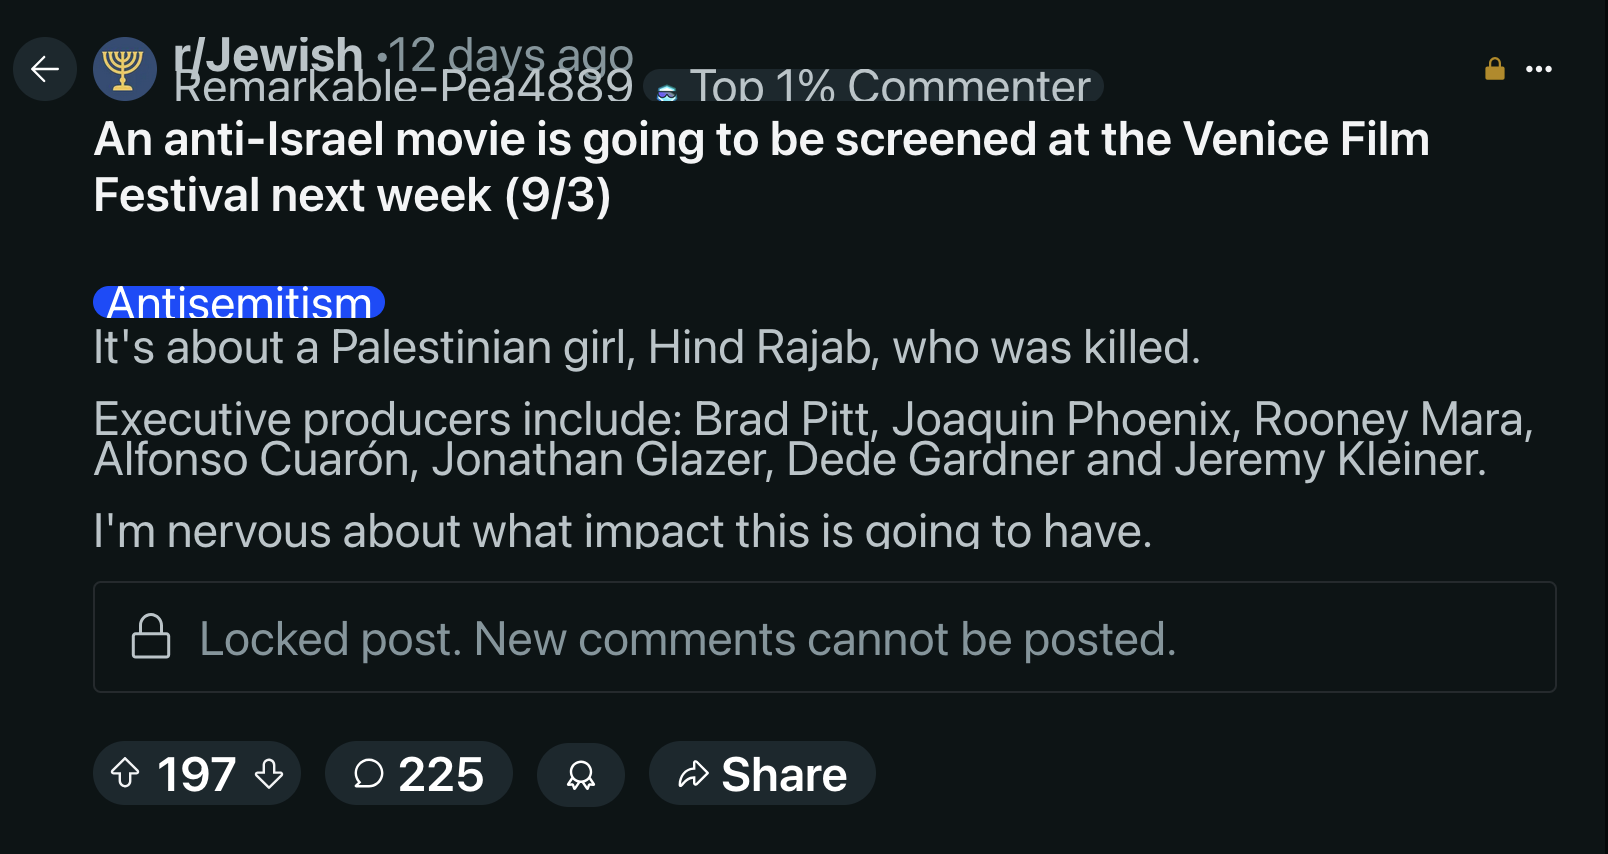This screenshot has width=1608, height=854.
Task: Click the 197 vote score
Action: click(x=197, y=774)
